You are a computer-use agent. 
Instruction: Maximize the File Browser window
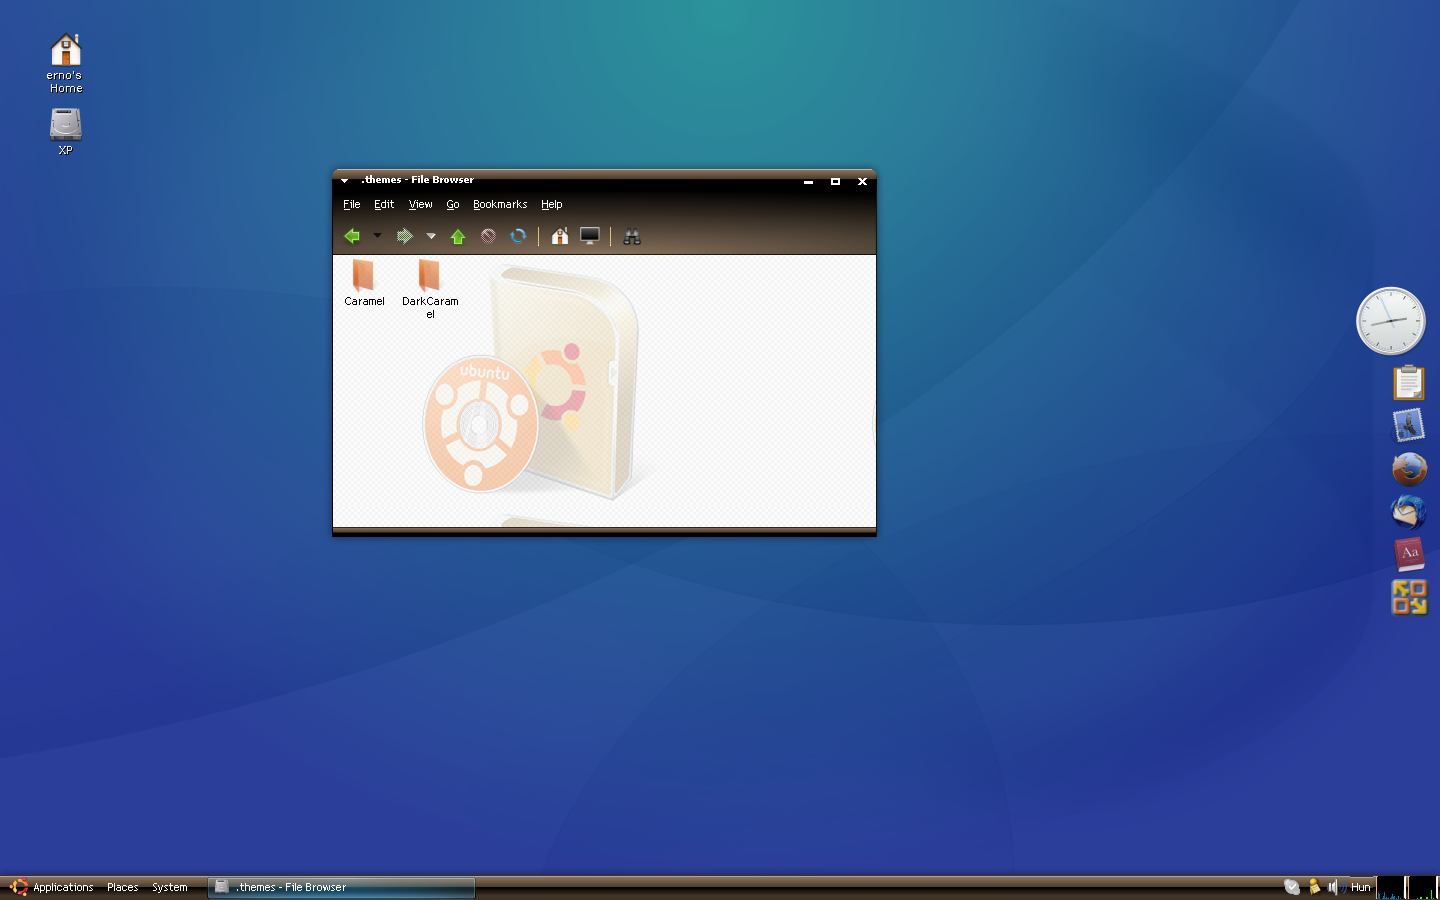(835, 181)
